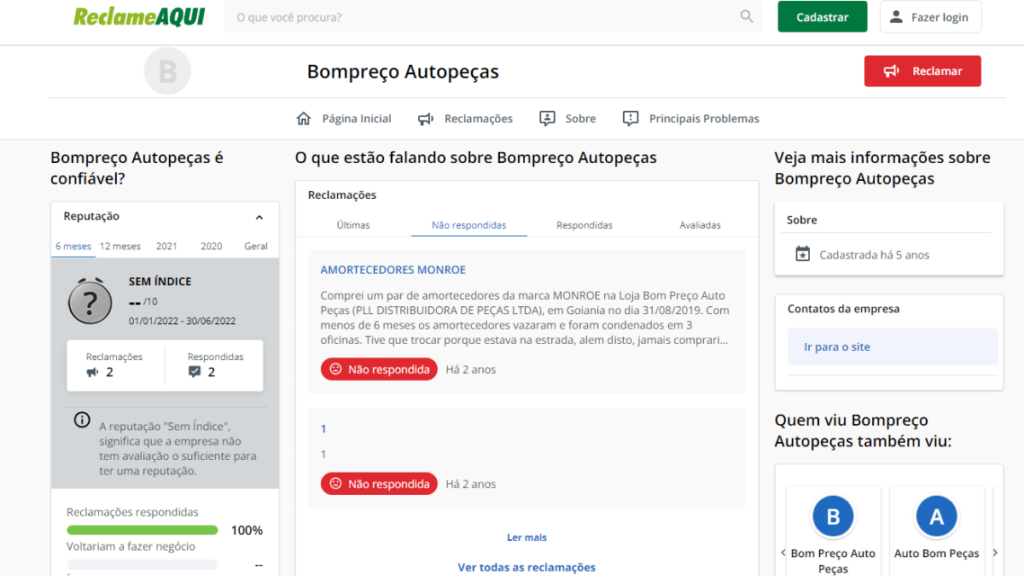Switch to the Respondidas tab
Viewport: 1024px width, 576px height.
[584, 225]
